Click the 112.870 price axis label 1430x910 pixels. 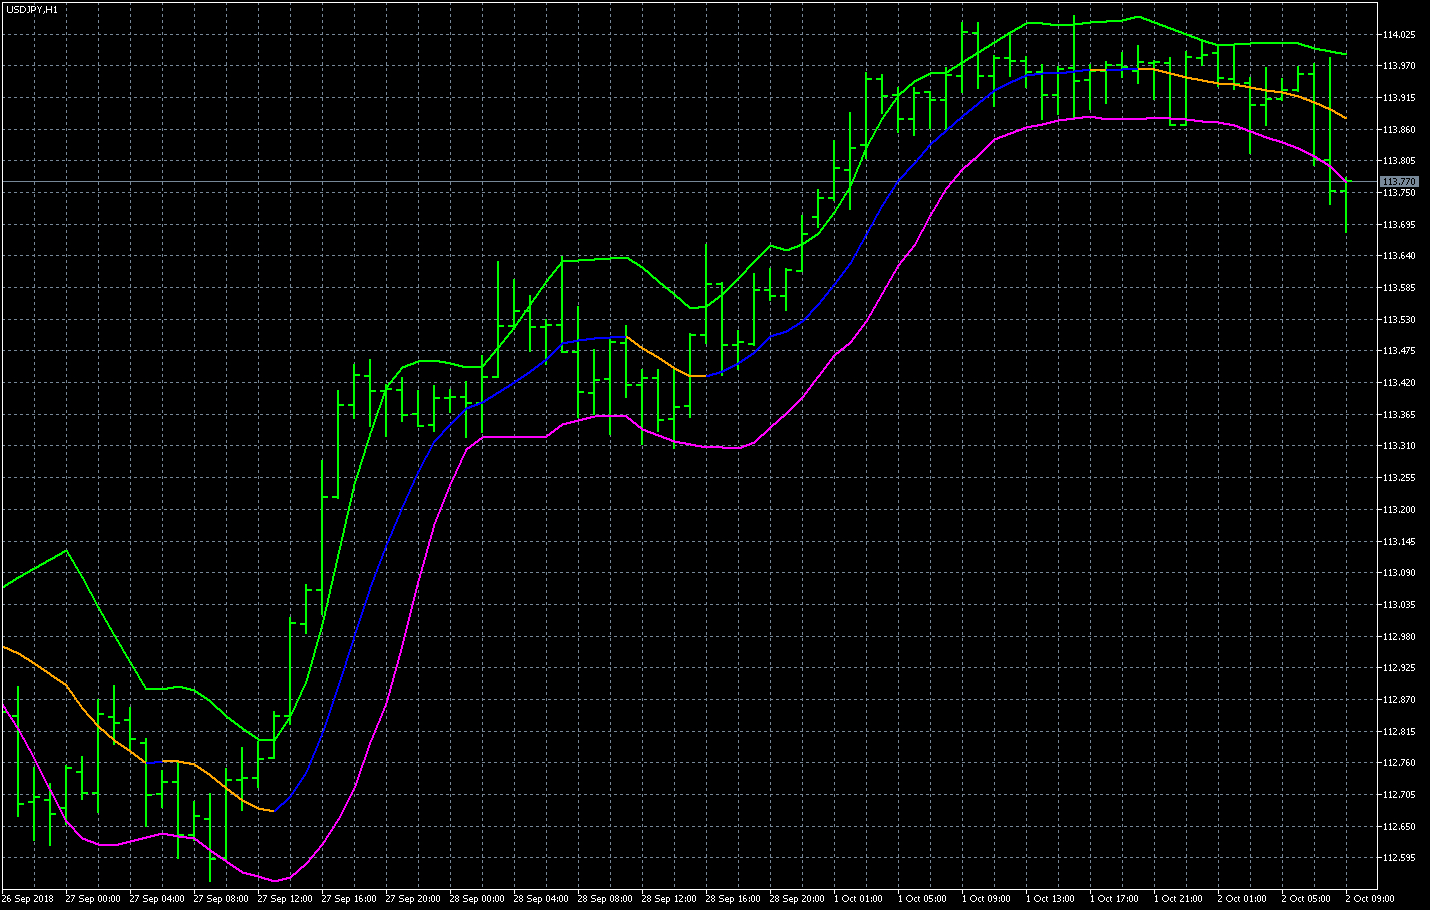tap(1399, 700)
